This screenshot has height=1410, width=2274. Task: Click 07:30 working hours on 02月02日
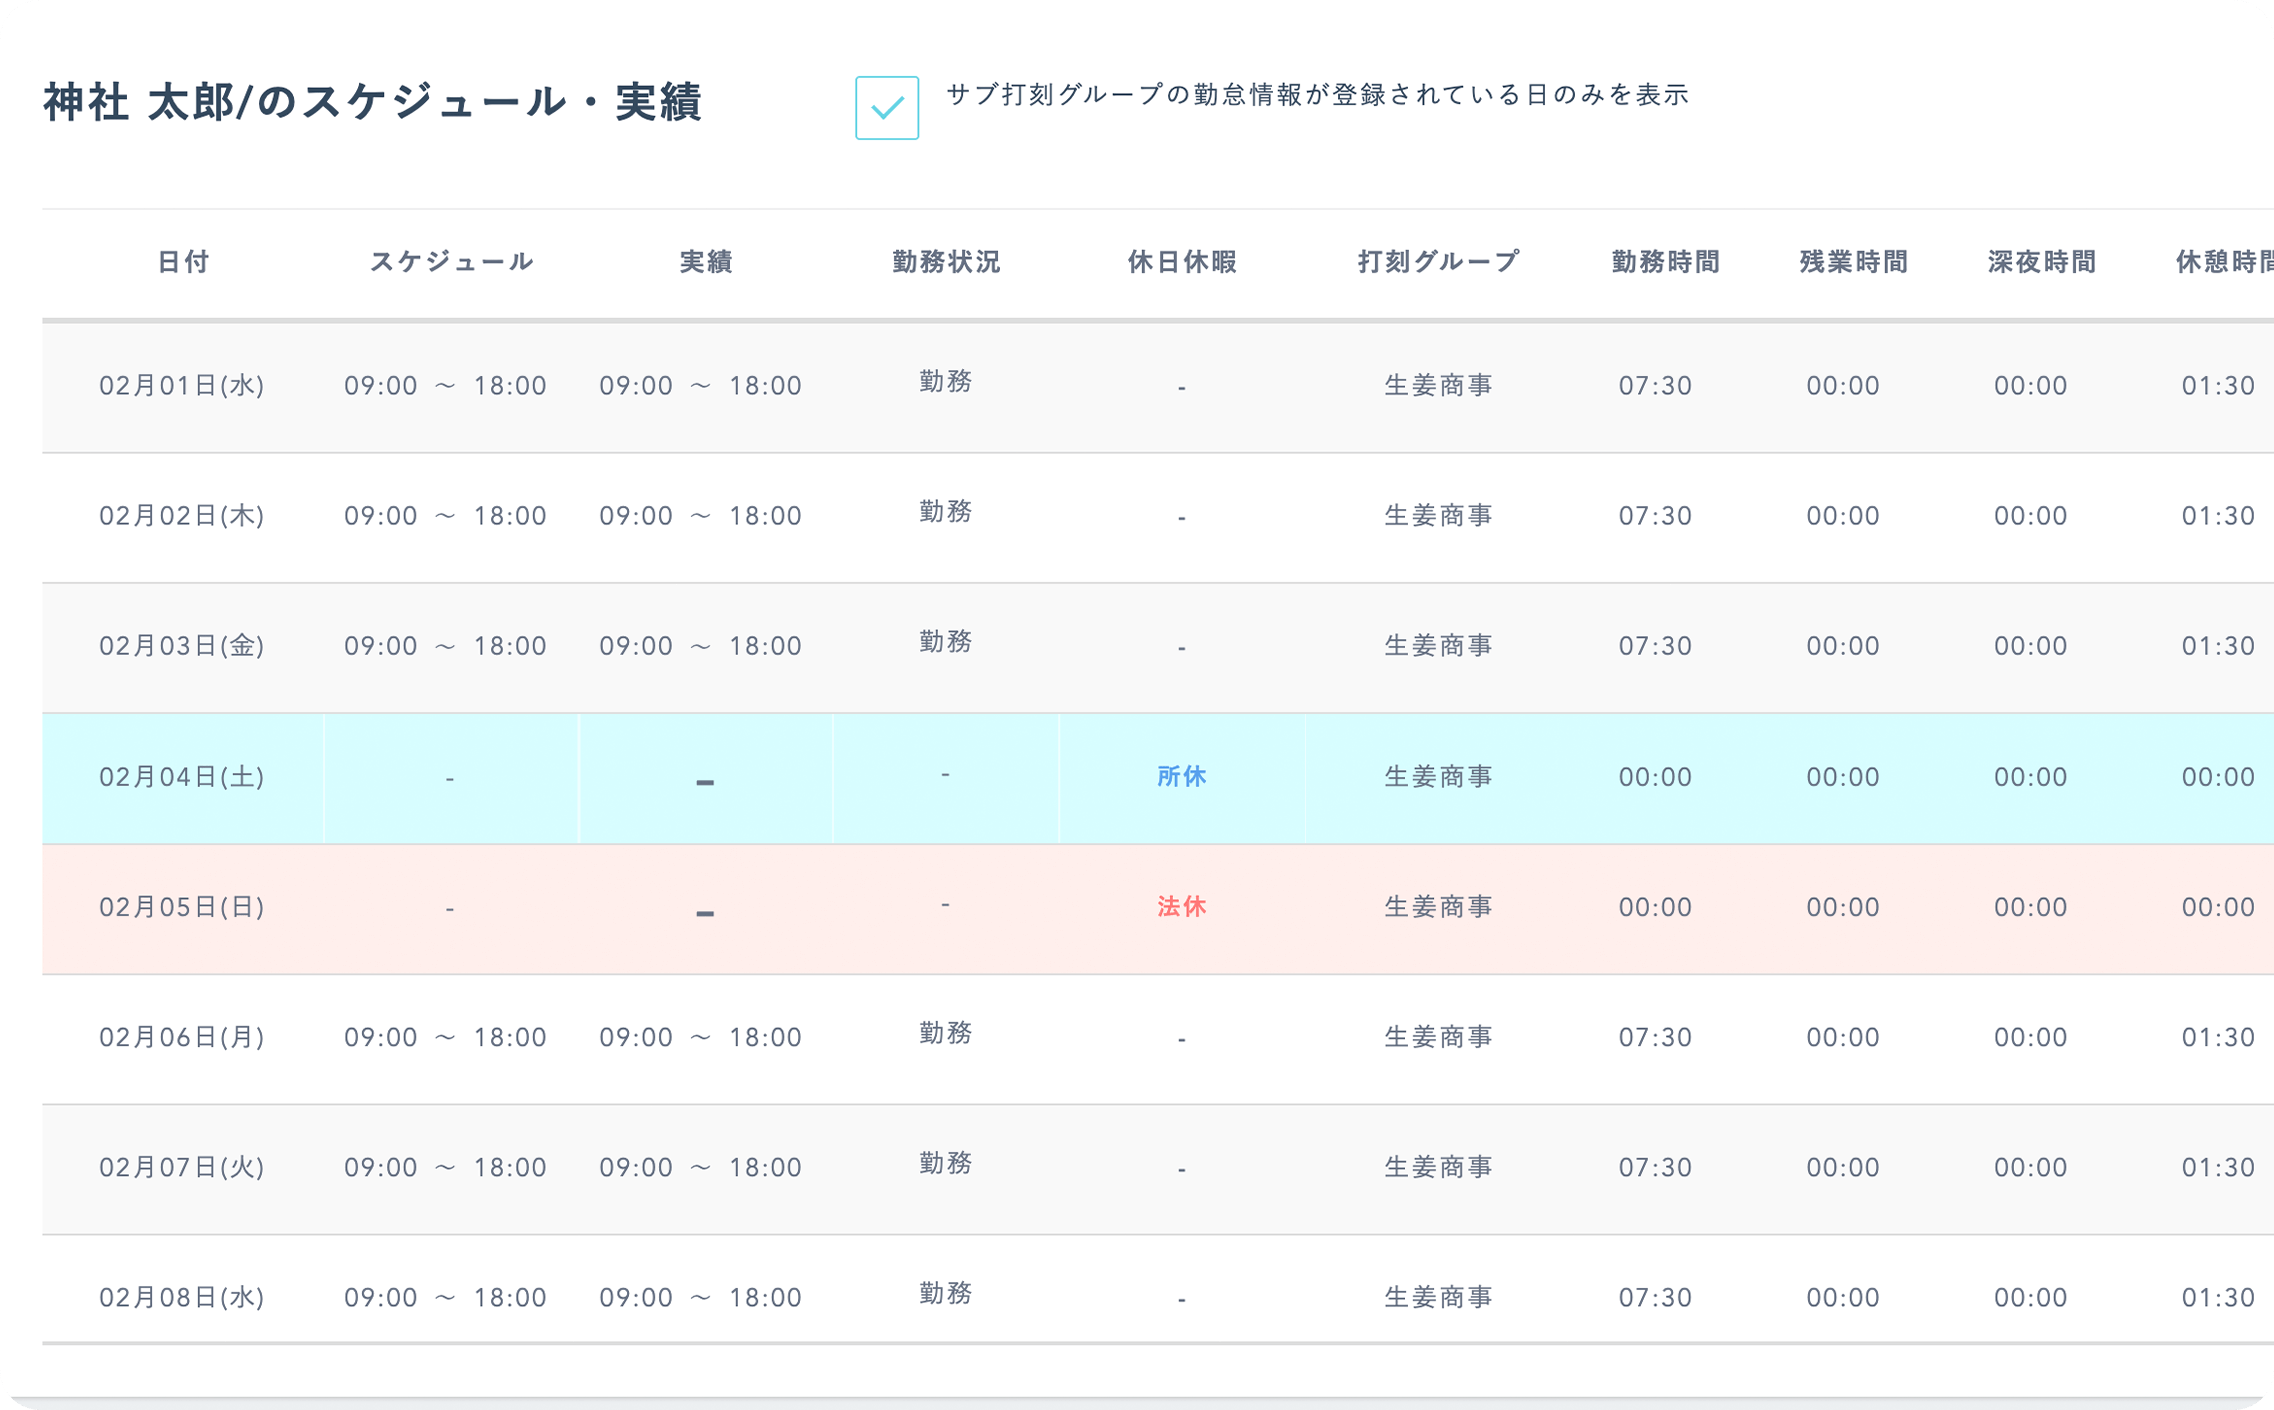pyautogui.click(x=1655, y=516)
